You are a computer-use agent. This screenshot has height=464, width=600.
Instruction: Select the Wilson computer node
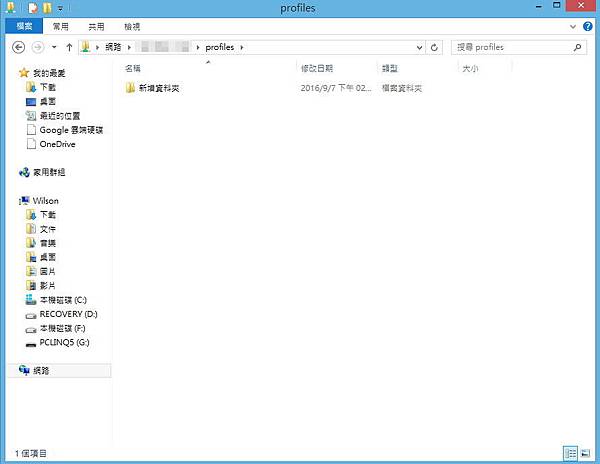(46, 200)
